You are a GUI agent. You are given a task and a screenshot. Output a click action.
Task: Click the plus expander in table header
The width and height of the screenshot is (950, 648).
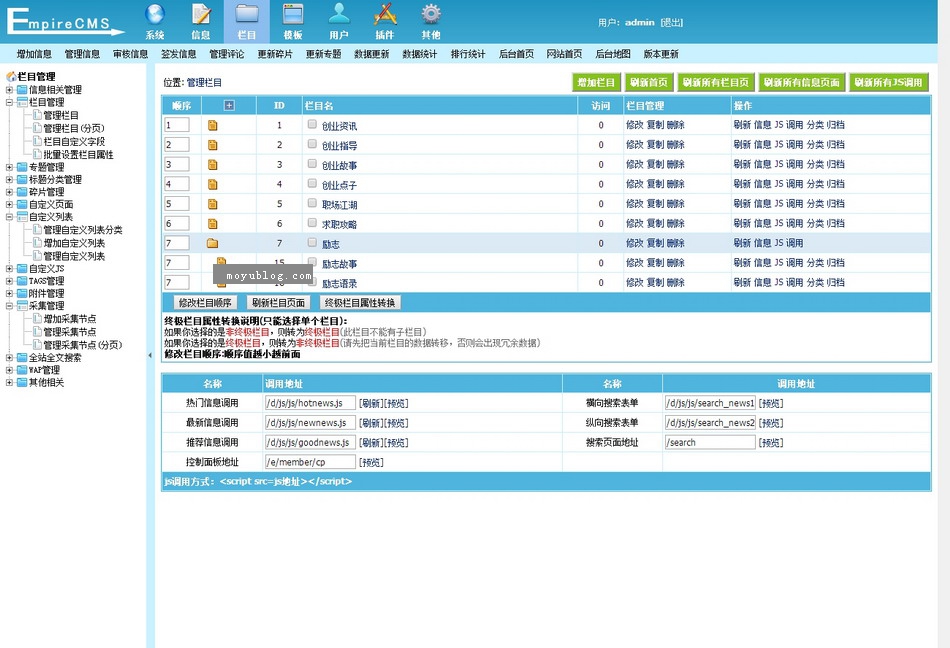click(x=229, y=105)
